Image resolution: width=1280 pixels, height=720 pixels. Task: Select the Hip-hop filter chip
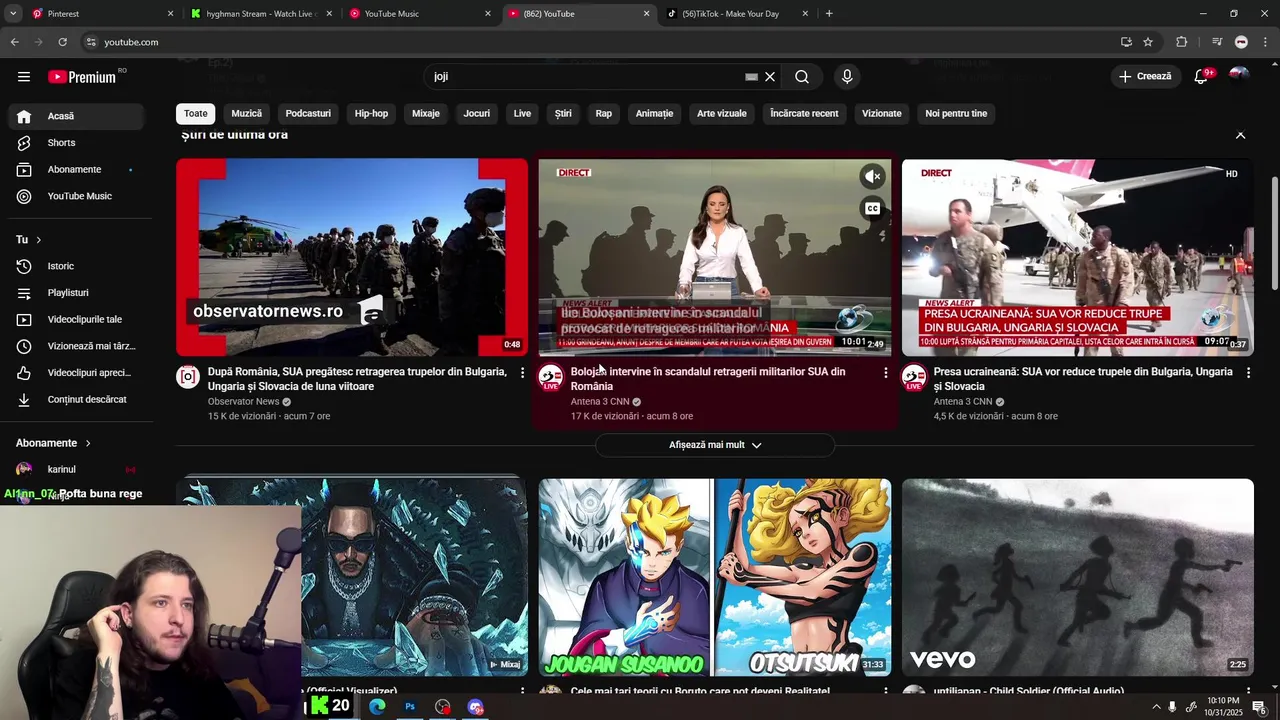tap(371, 114)
